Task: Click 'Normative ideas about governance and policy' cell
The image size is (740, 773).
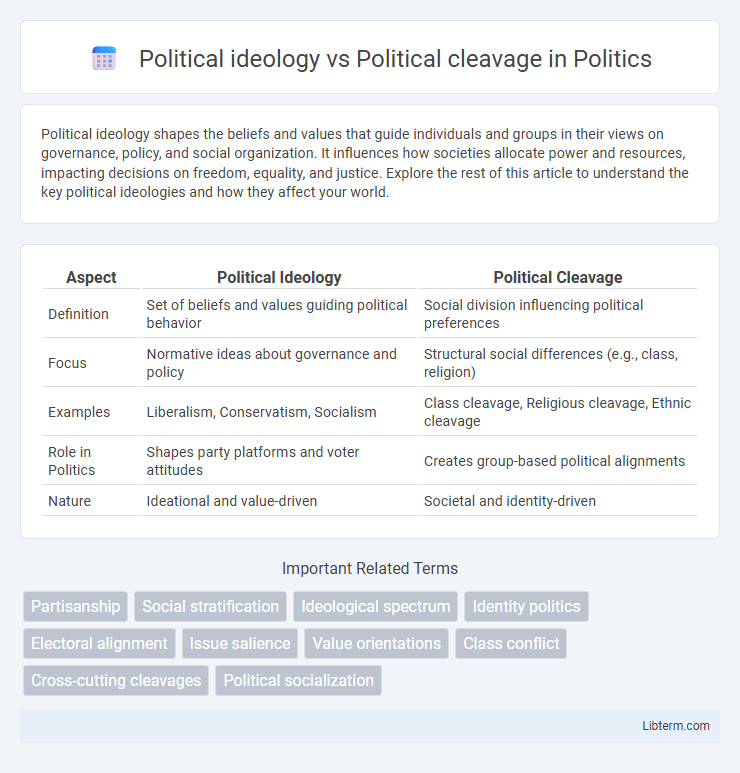Action: click(x=279, y=363)
